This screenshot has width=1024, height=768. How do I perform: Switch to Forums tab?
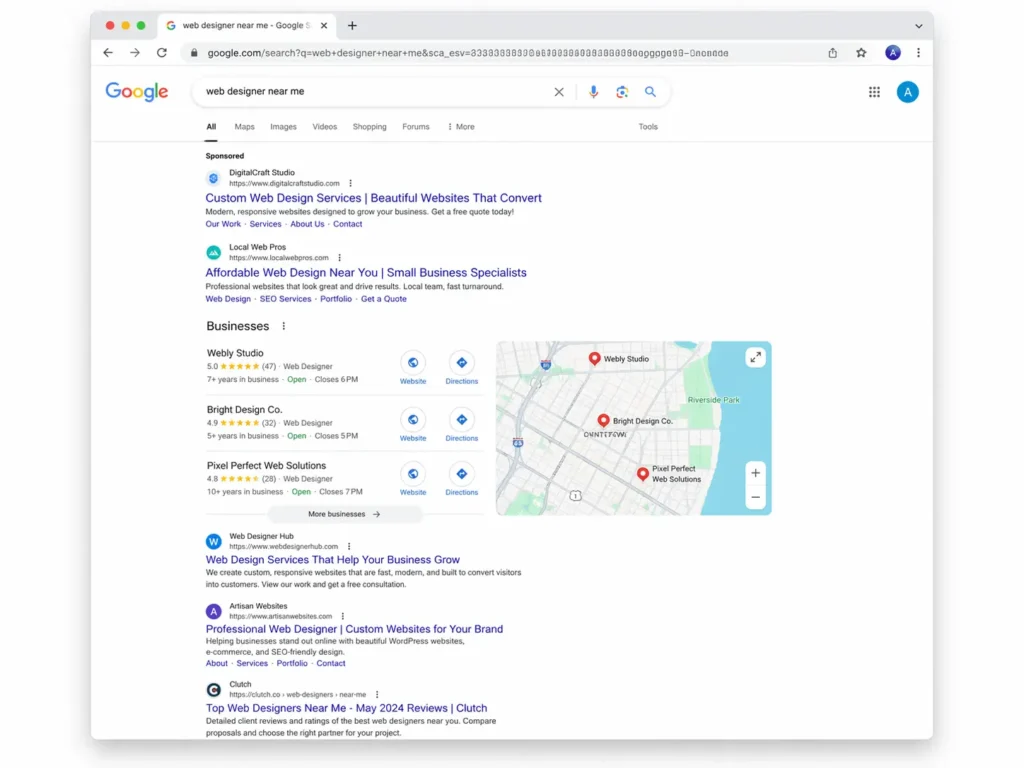[416, 127]
